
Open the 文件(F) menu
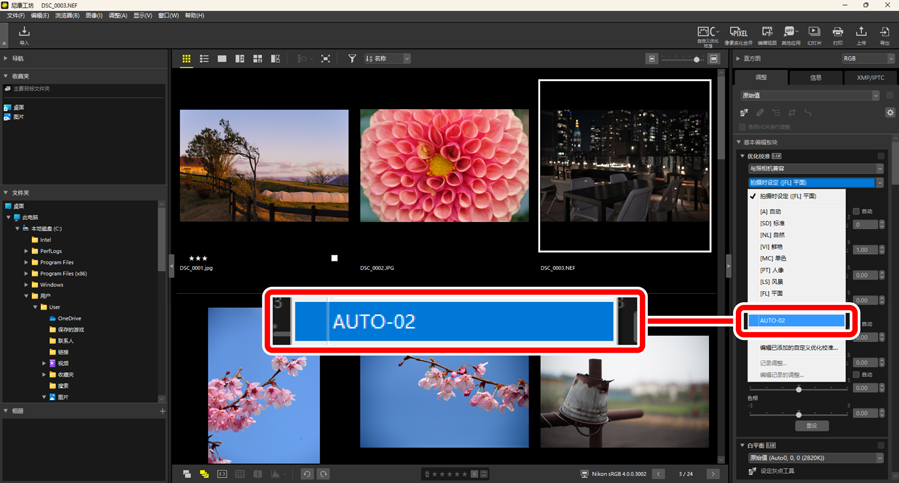coord(16,16)
